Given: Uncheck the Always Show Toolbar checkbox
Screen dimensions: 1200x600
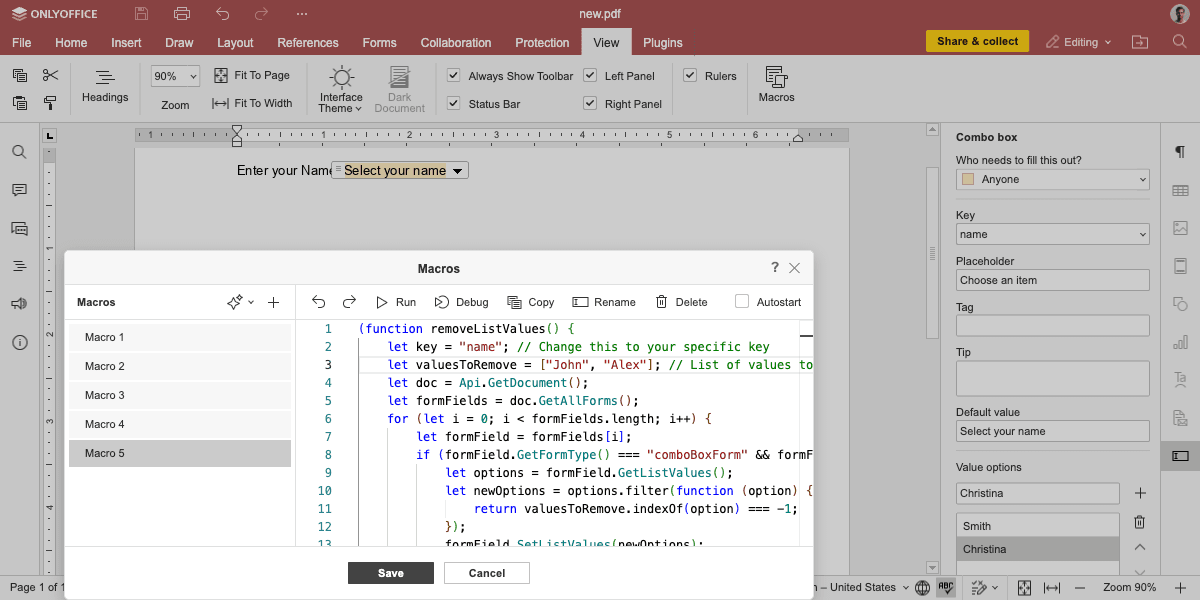Looking at the screenshot, I should point(454,76).
